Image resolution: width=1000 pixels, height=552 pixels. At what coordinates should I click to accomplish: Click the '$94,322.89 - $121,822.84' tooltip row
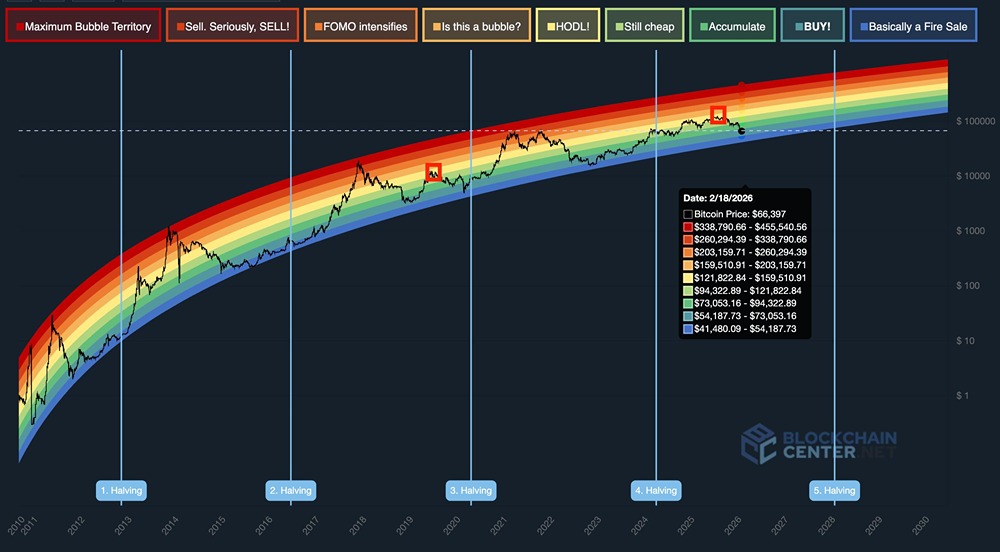click(x=742, y=291)
